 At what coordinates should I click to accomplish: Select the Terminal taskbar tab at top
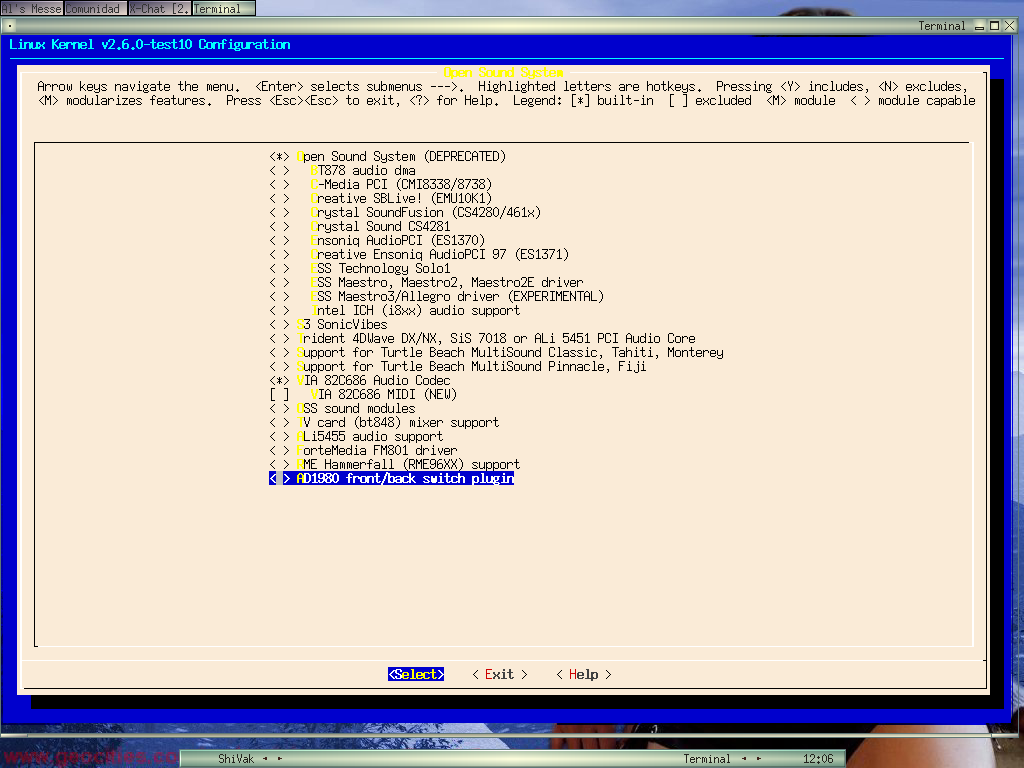click(x=223, y=8)
